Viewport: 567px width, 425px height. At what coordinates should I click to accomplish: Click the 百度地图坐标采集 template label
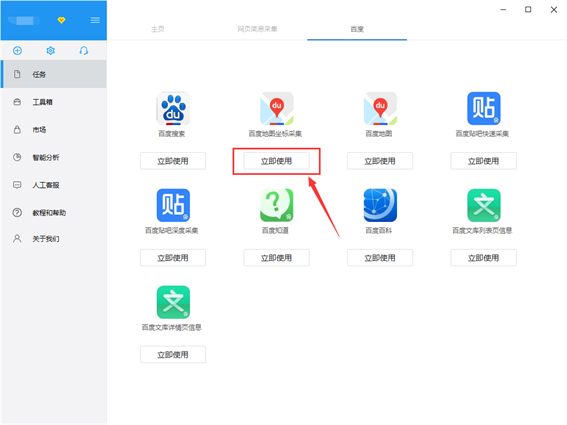(275, 134)
